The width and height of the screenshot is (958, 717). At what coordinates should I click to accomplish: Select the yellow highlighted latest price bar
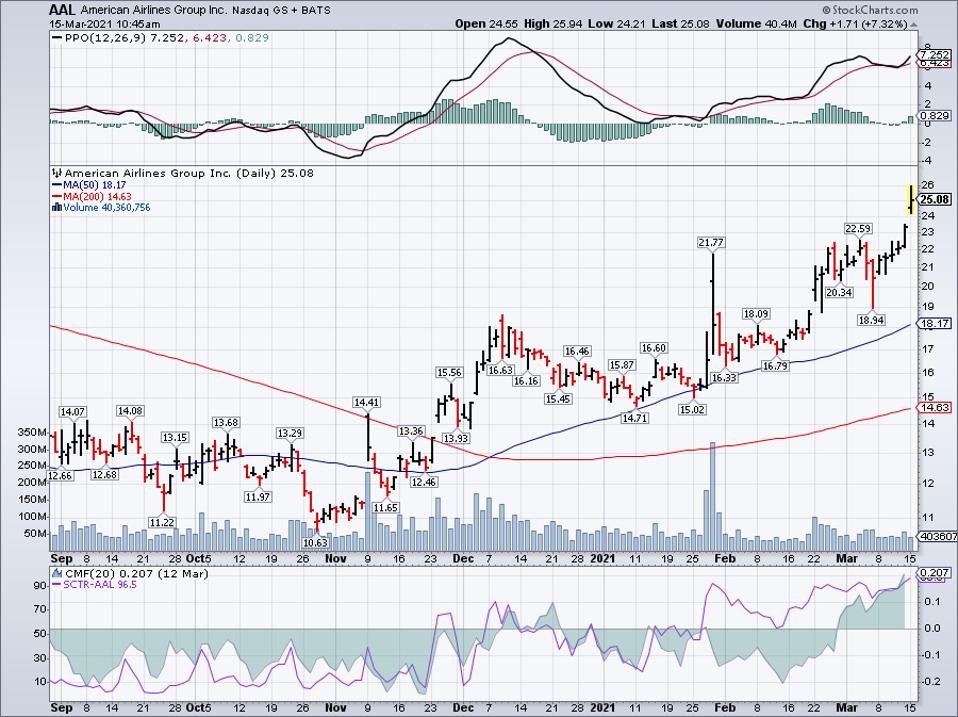coord(910,199)
